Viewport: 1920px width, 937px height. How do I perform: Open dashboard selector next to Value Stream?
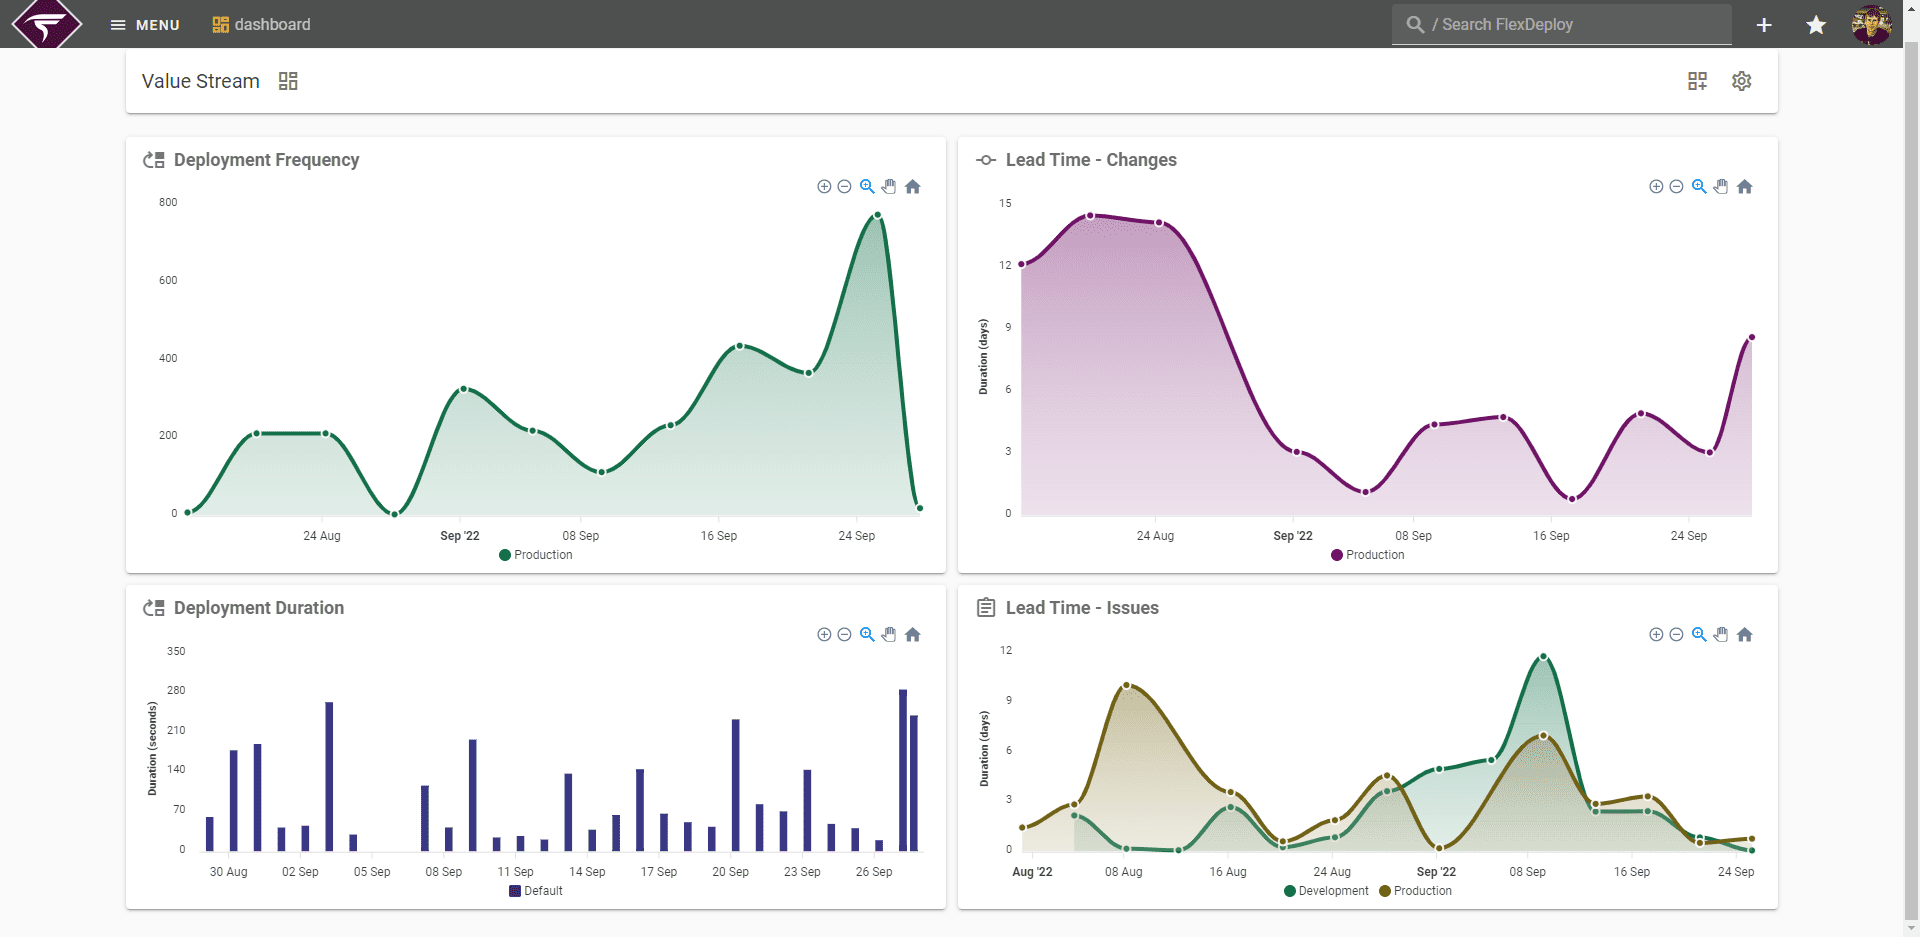tap(288, 81)
